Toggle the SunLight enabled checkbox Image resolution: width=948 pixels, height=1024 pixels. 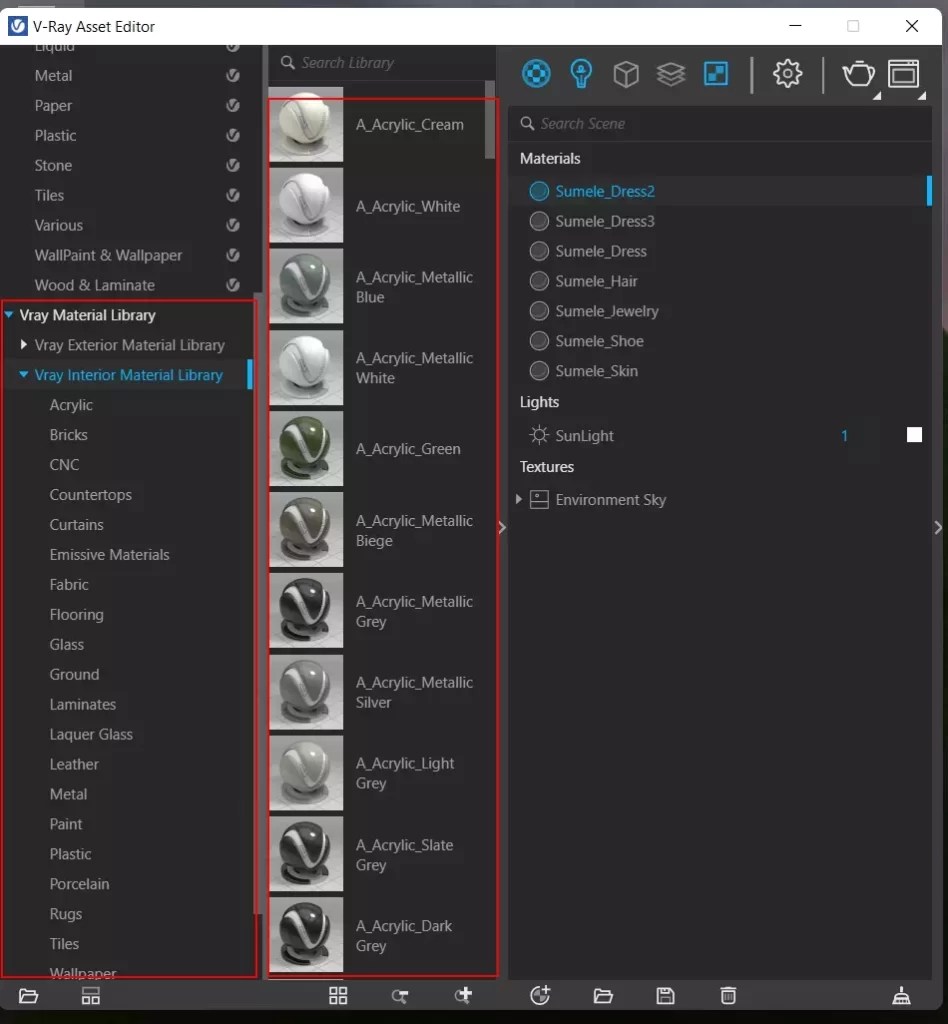pos(913,435)
